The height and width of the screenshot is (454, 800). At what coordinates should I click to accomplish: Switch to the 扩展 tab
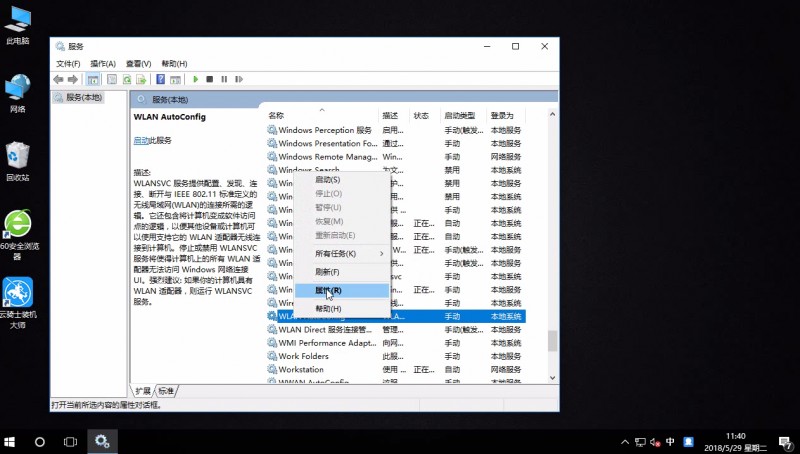143,391
